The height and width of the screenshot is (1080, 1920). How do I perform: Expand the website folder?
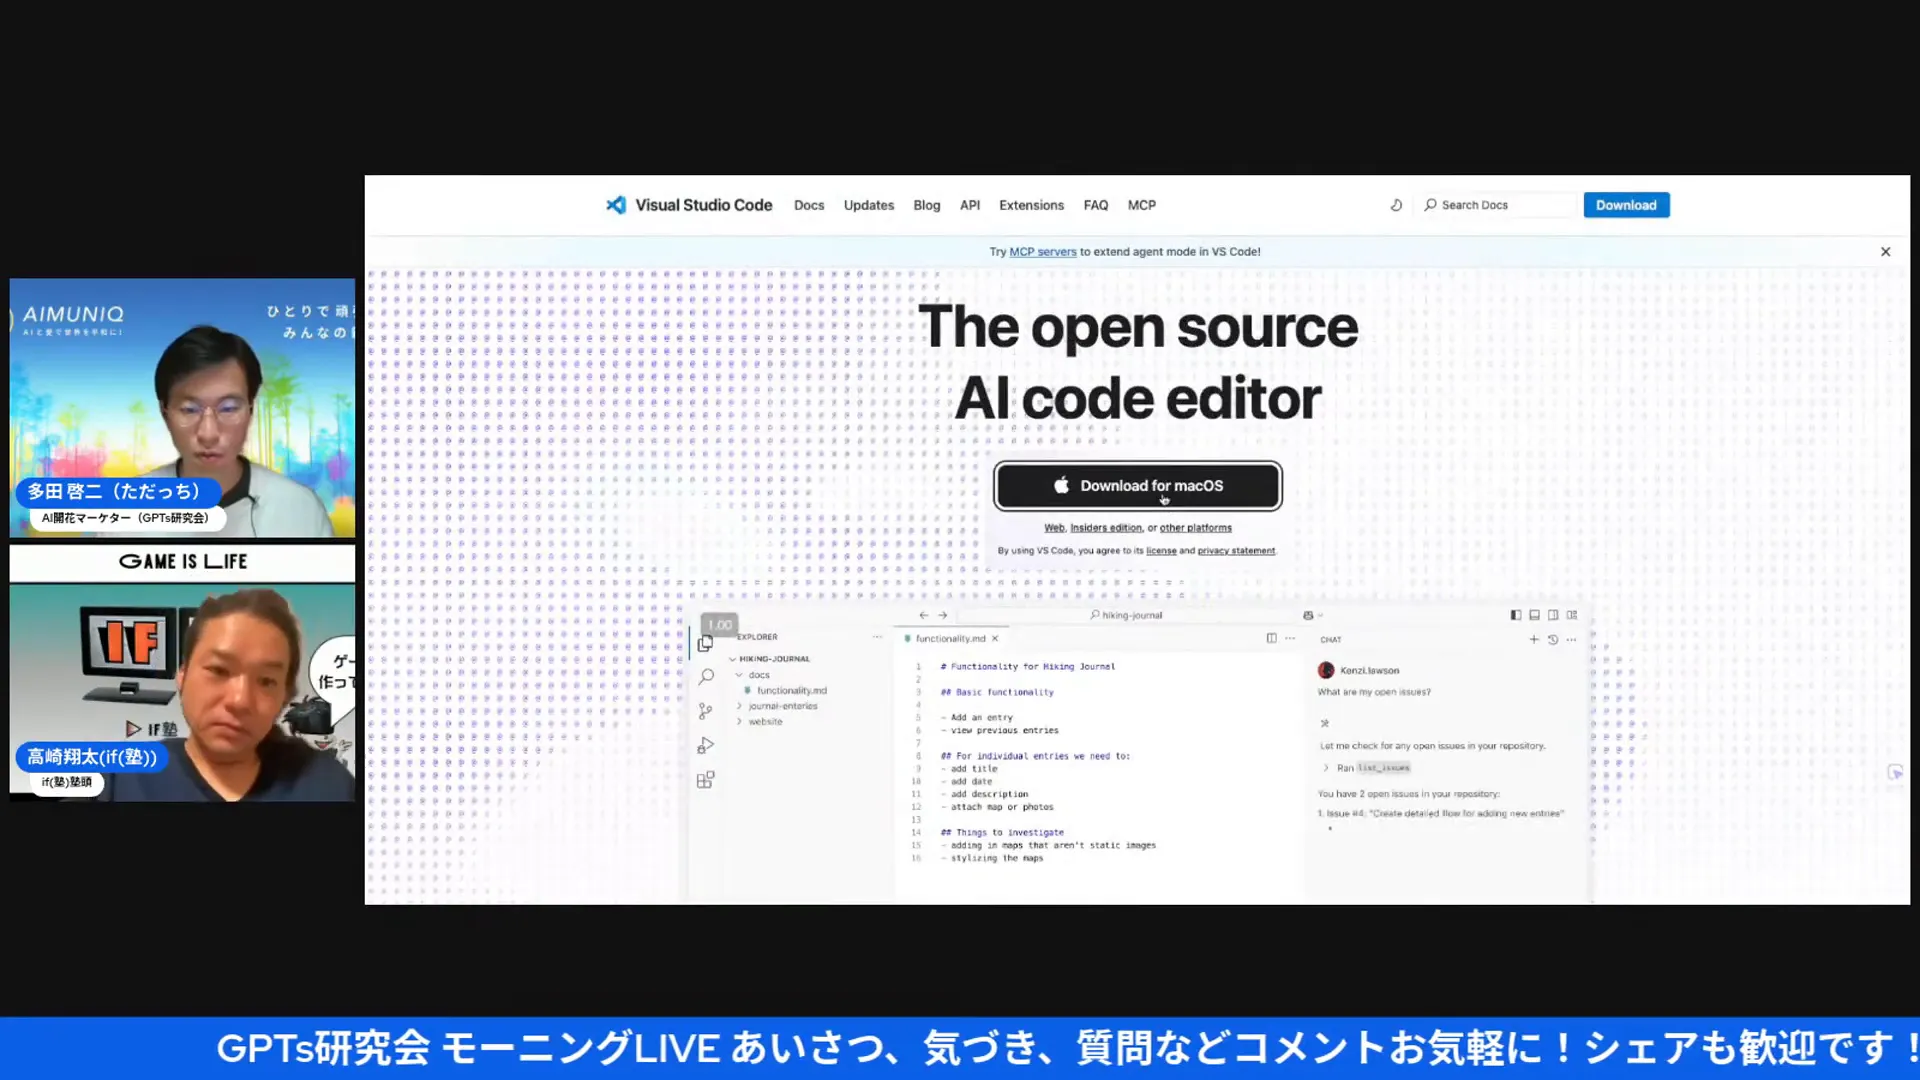[761, 722]
